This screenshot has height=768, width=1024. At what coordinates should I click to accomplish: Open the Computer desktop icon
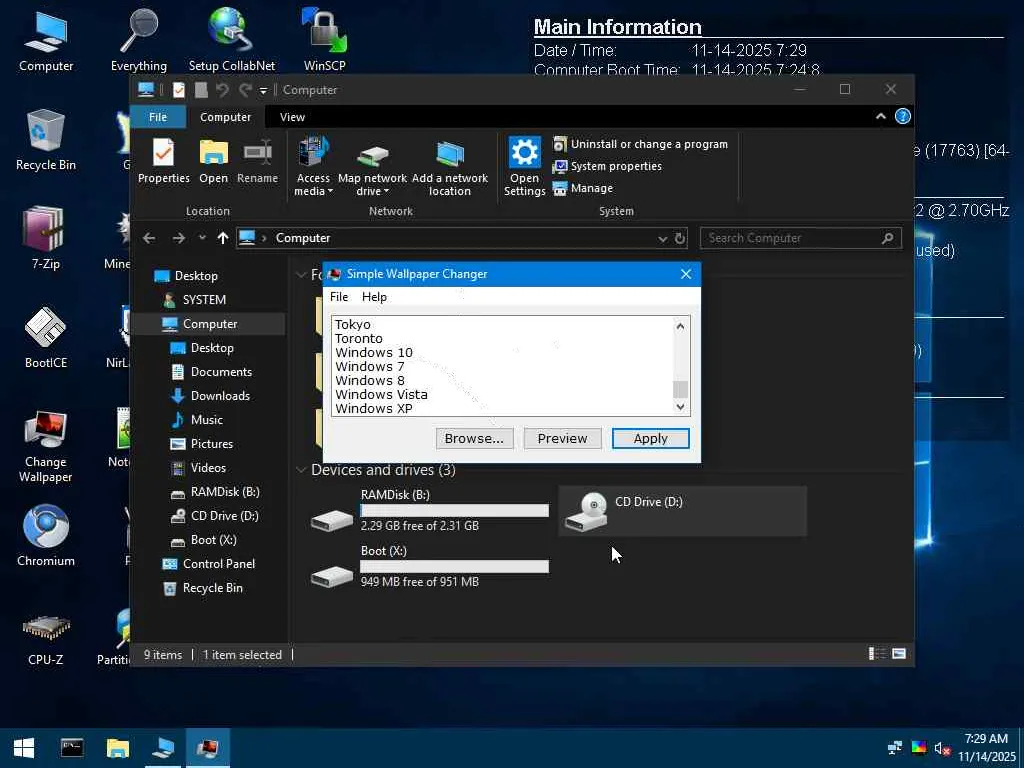coord(46,39)
